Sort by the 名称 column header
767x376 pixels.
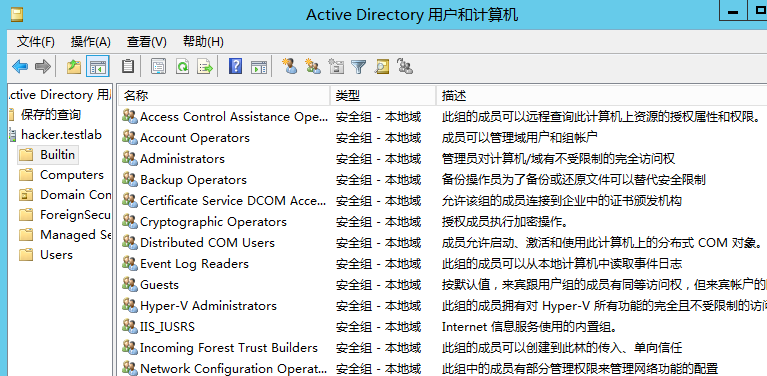[225, 95]
